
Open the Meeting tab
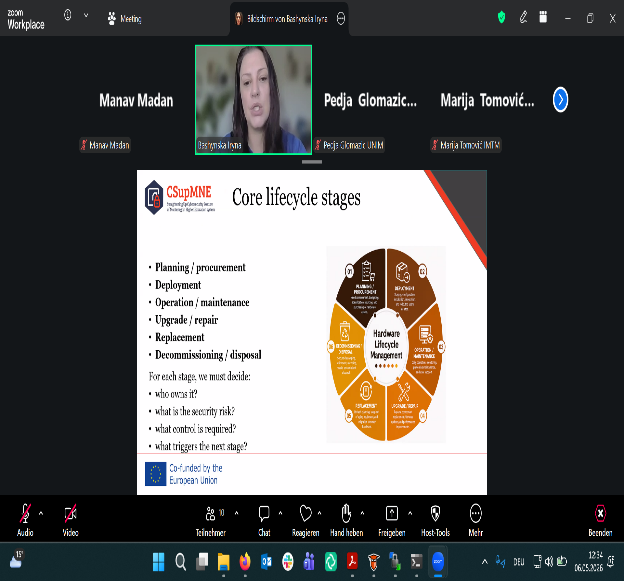[x=125, y=18]
